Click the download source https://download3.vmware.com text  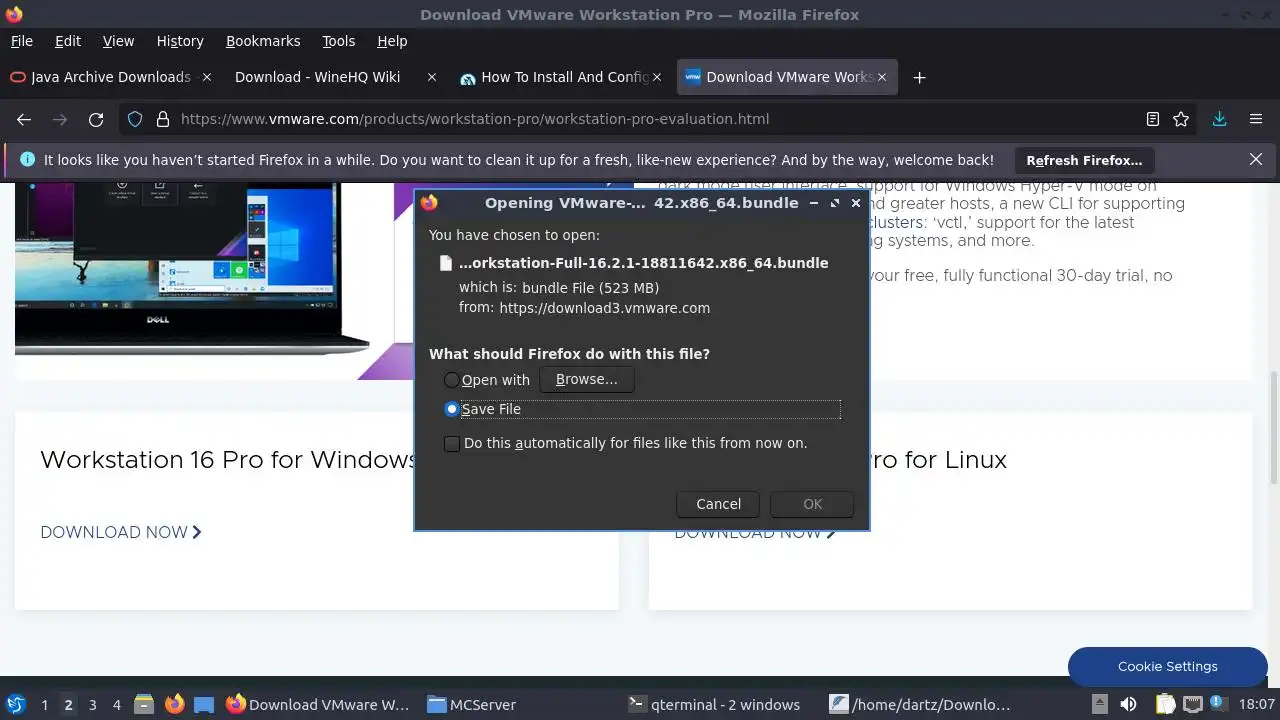(x=604, y=308)
